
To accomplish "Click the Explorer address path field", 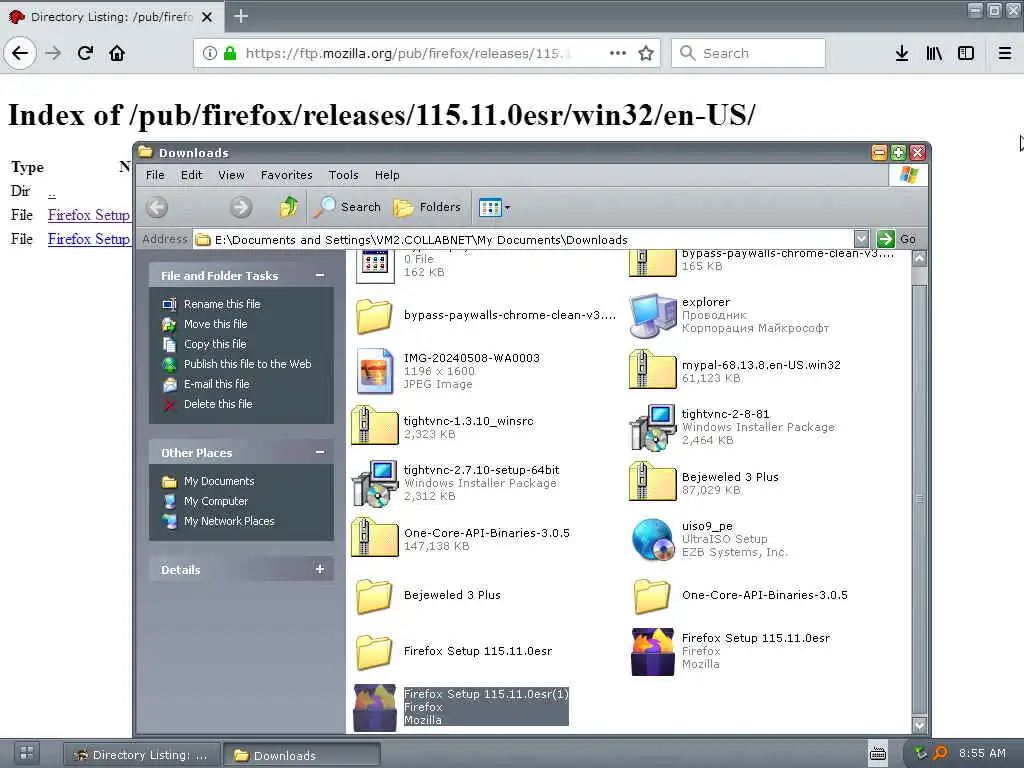I will [x=524, y=240].
